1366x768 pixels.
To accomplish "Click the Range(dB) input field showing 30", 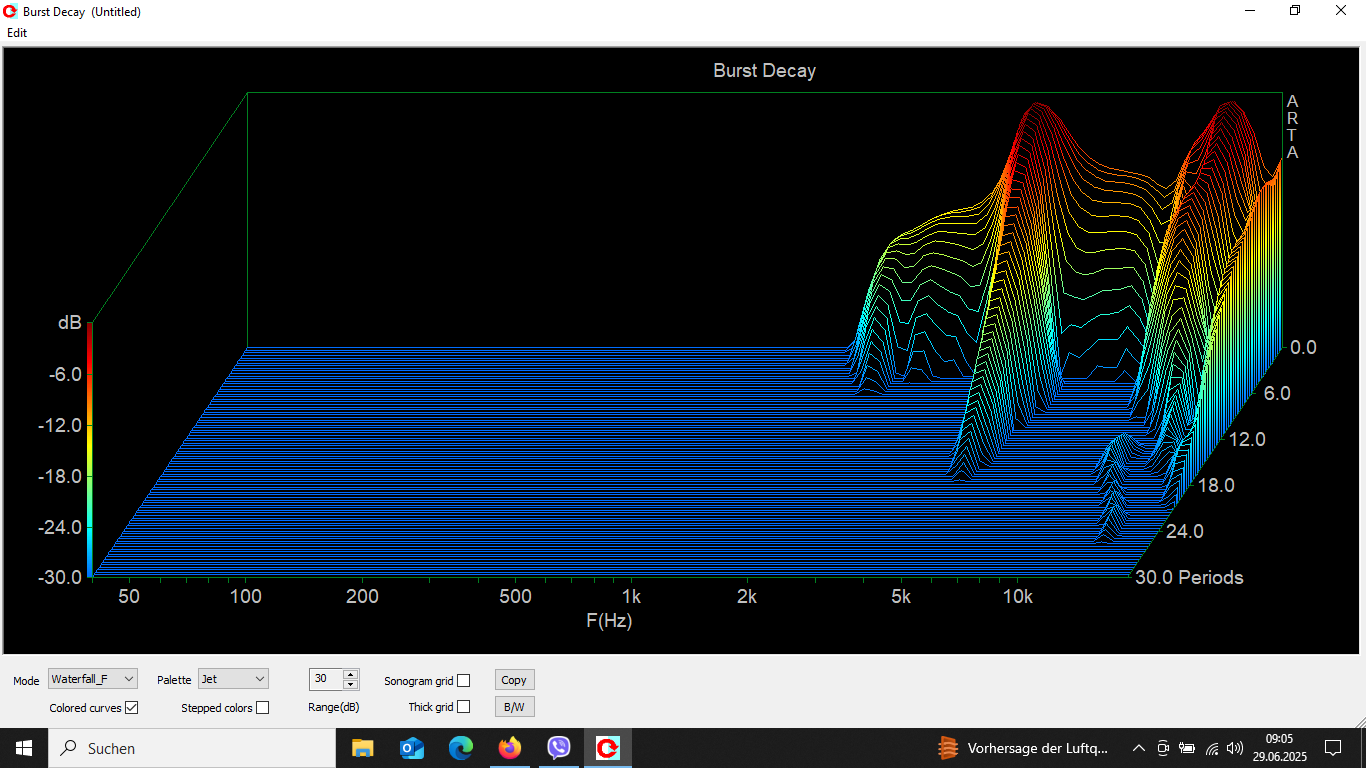I will 325,679.
